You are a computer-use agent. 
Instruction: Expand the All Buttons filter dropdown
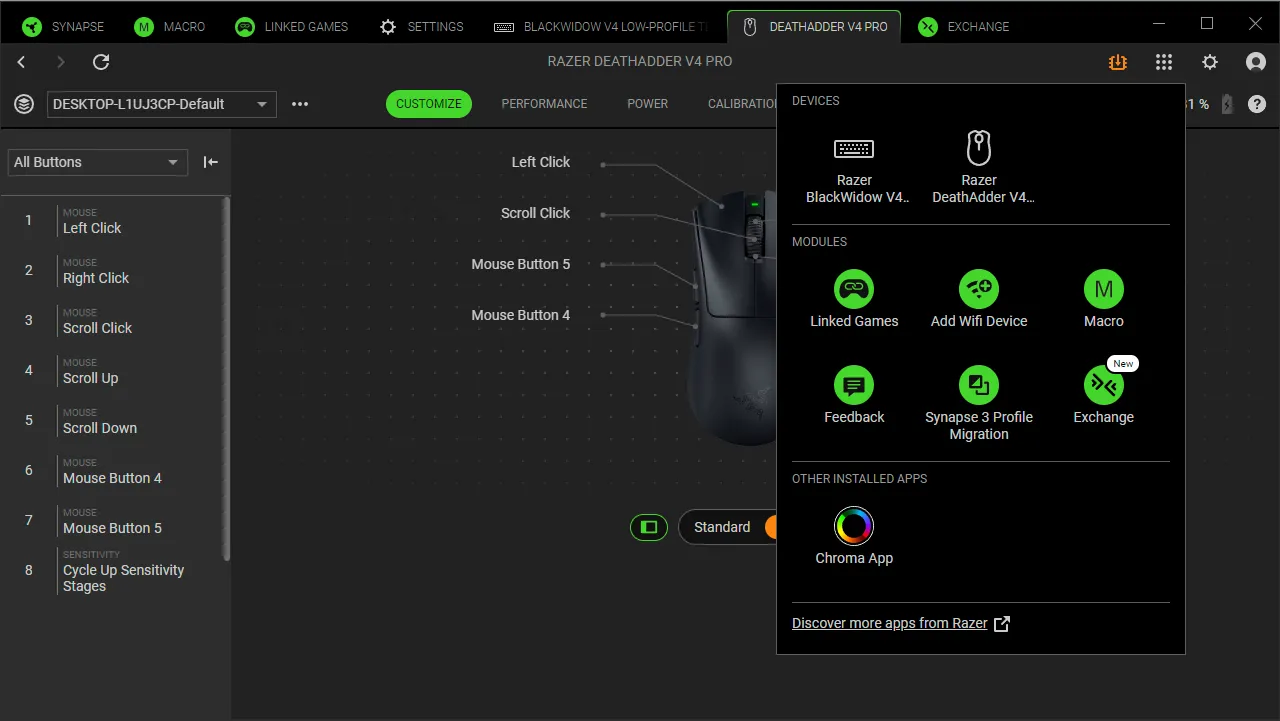tap(98, 162)
